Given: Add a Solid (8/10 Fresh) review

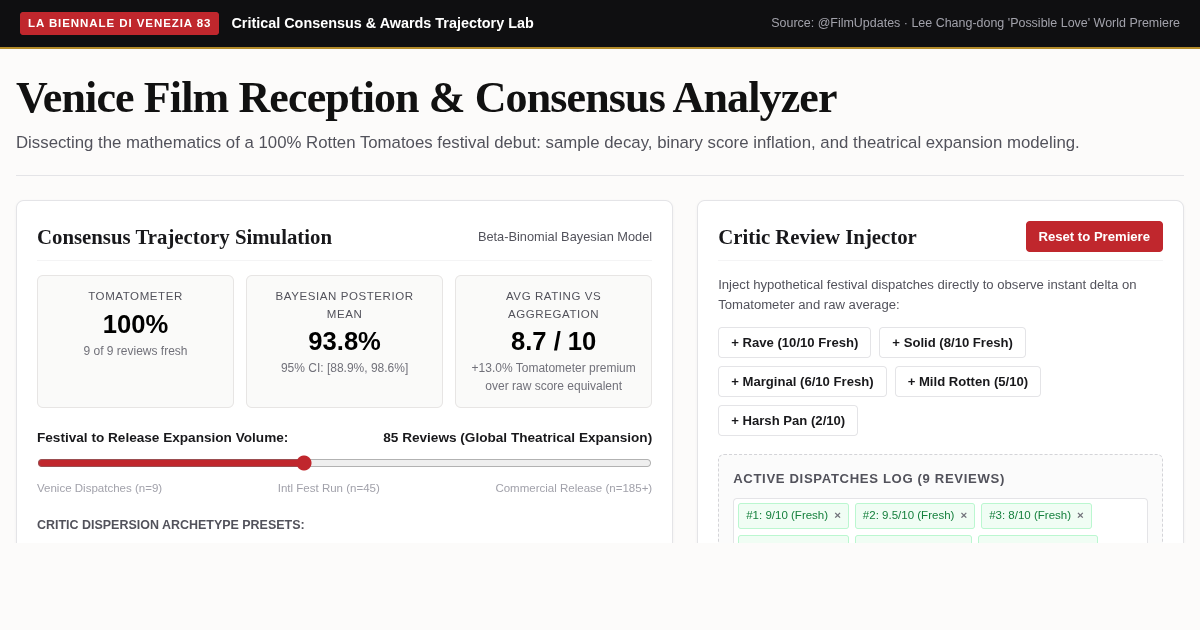Looking at the screenshot, I should (x=952, y=343).
